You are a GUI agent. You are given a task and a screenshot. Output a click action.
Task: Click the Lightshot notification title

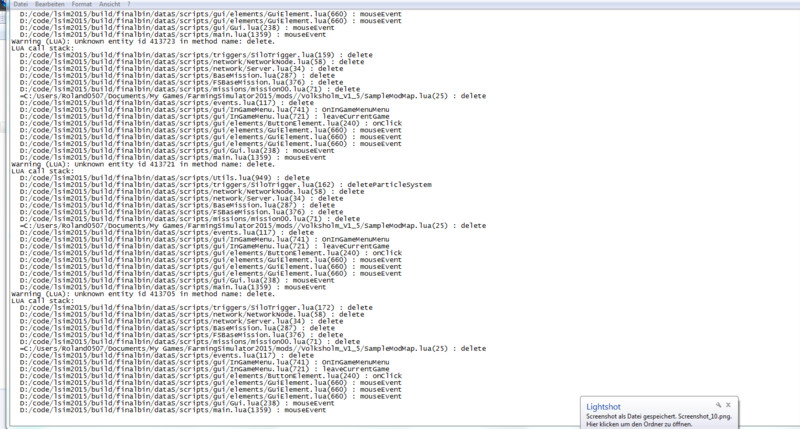pos(603,407)
